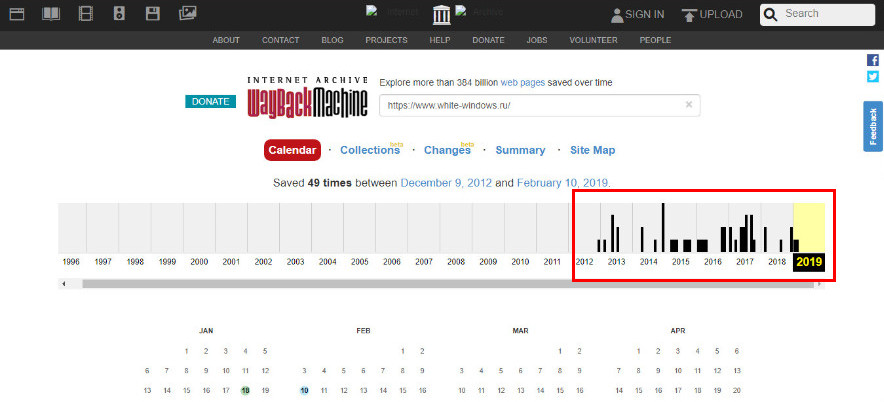This screenshot has height=402, width=884.
Task: Open the Texts book icon
Action: pos(51,14)
